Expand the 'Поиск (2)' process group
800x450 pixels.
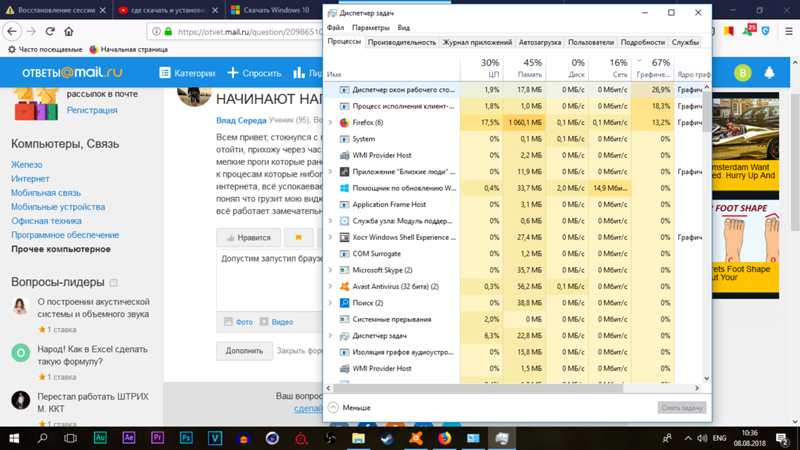pos(330,303)
